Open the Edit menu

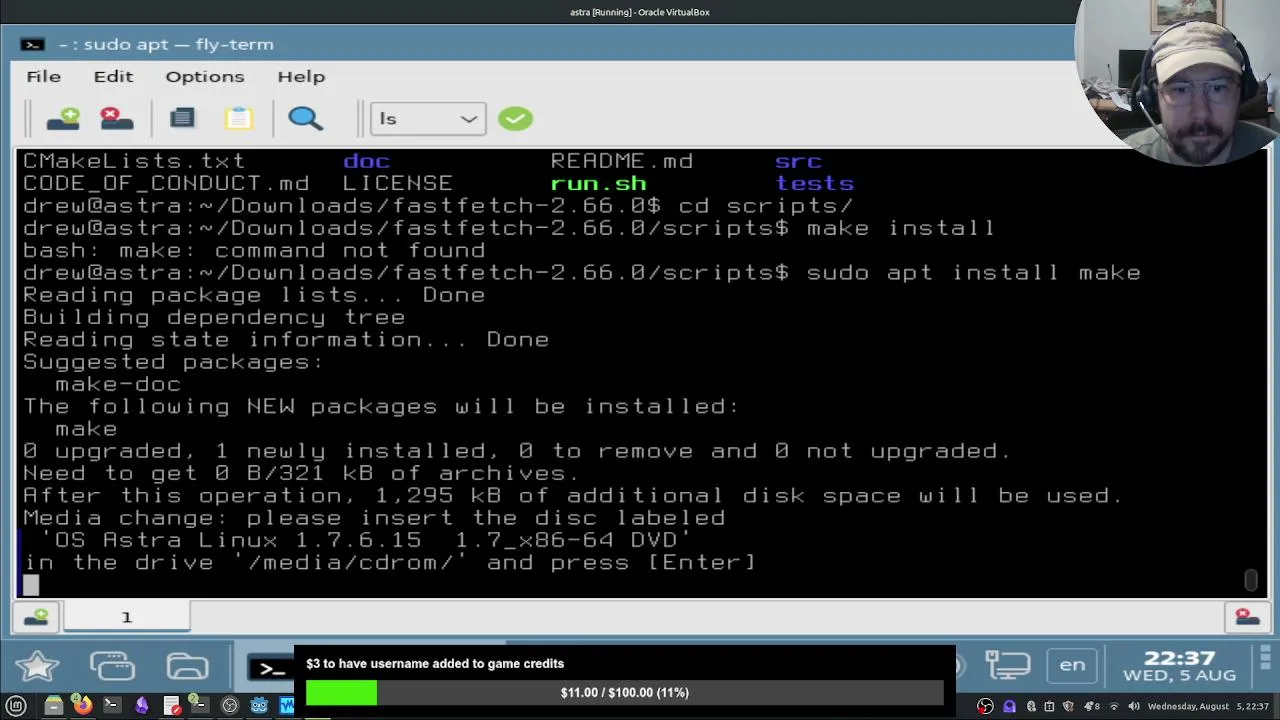[x=113, y=76]
